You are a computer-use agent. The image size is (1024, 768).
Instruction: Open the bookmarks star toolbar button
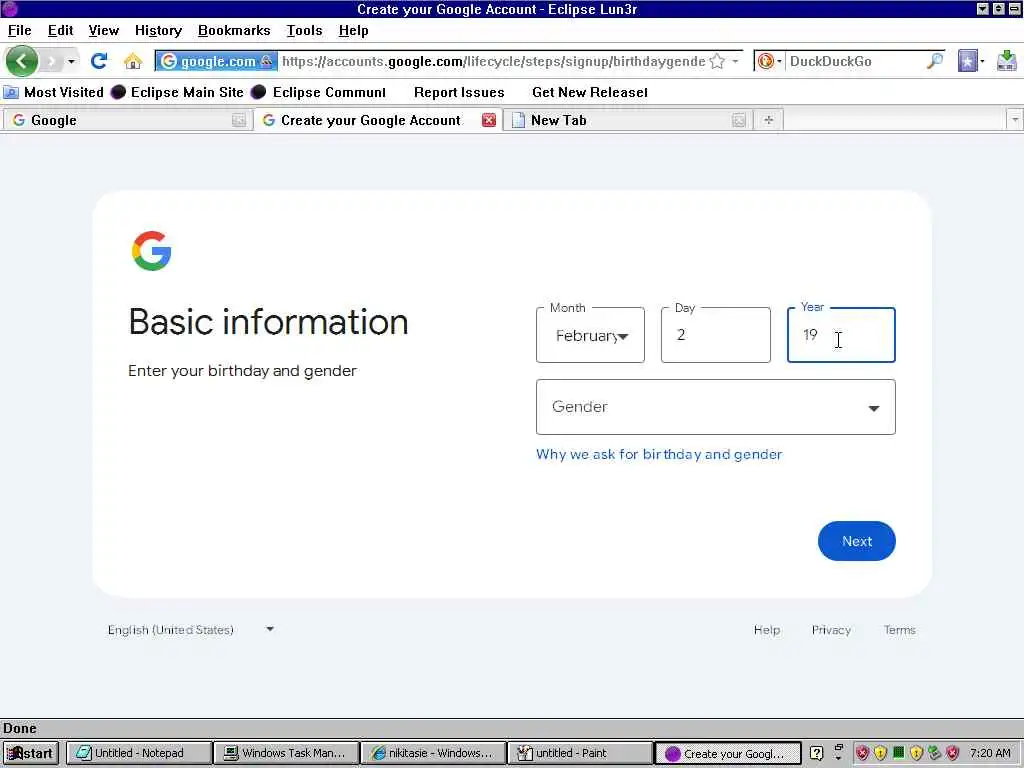pos(970,61)
